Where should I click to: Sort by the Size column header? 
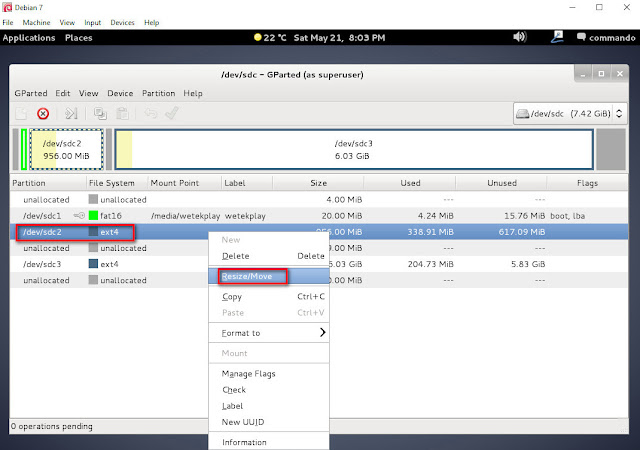(318, 183)
